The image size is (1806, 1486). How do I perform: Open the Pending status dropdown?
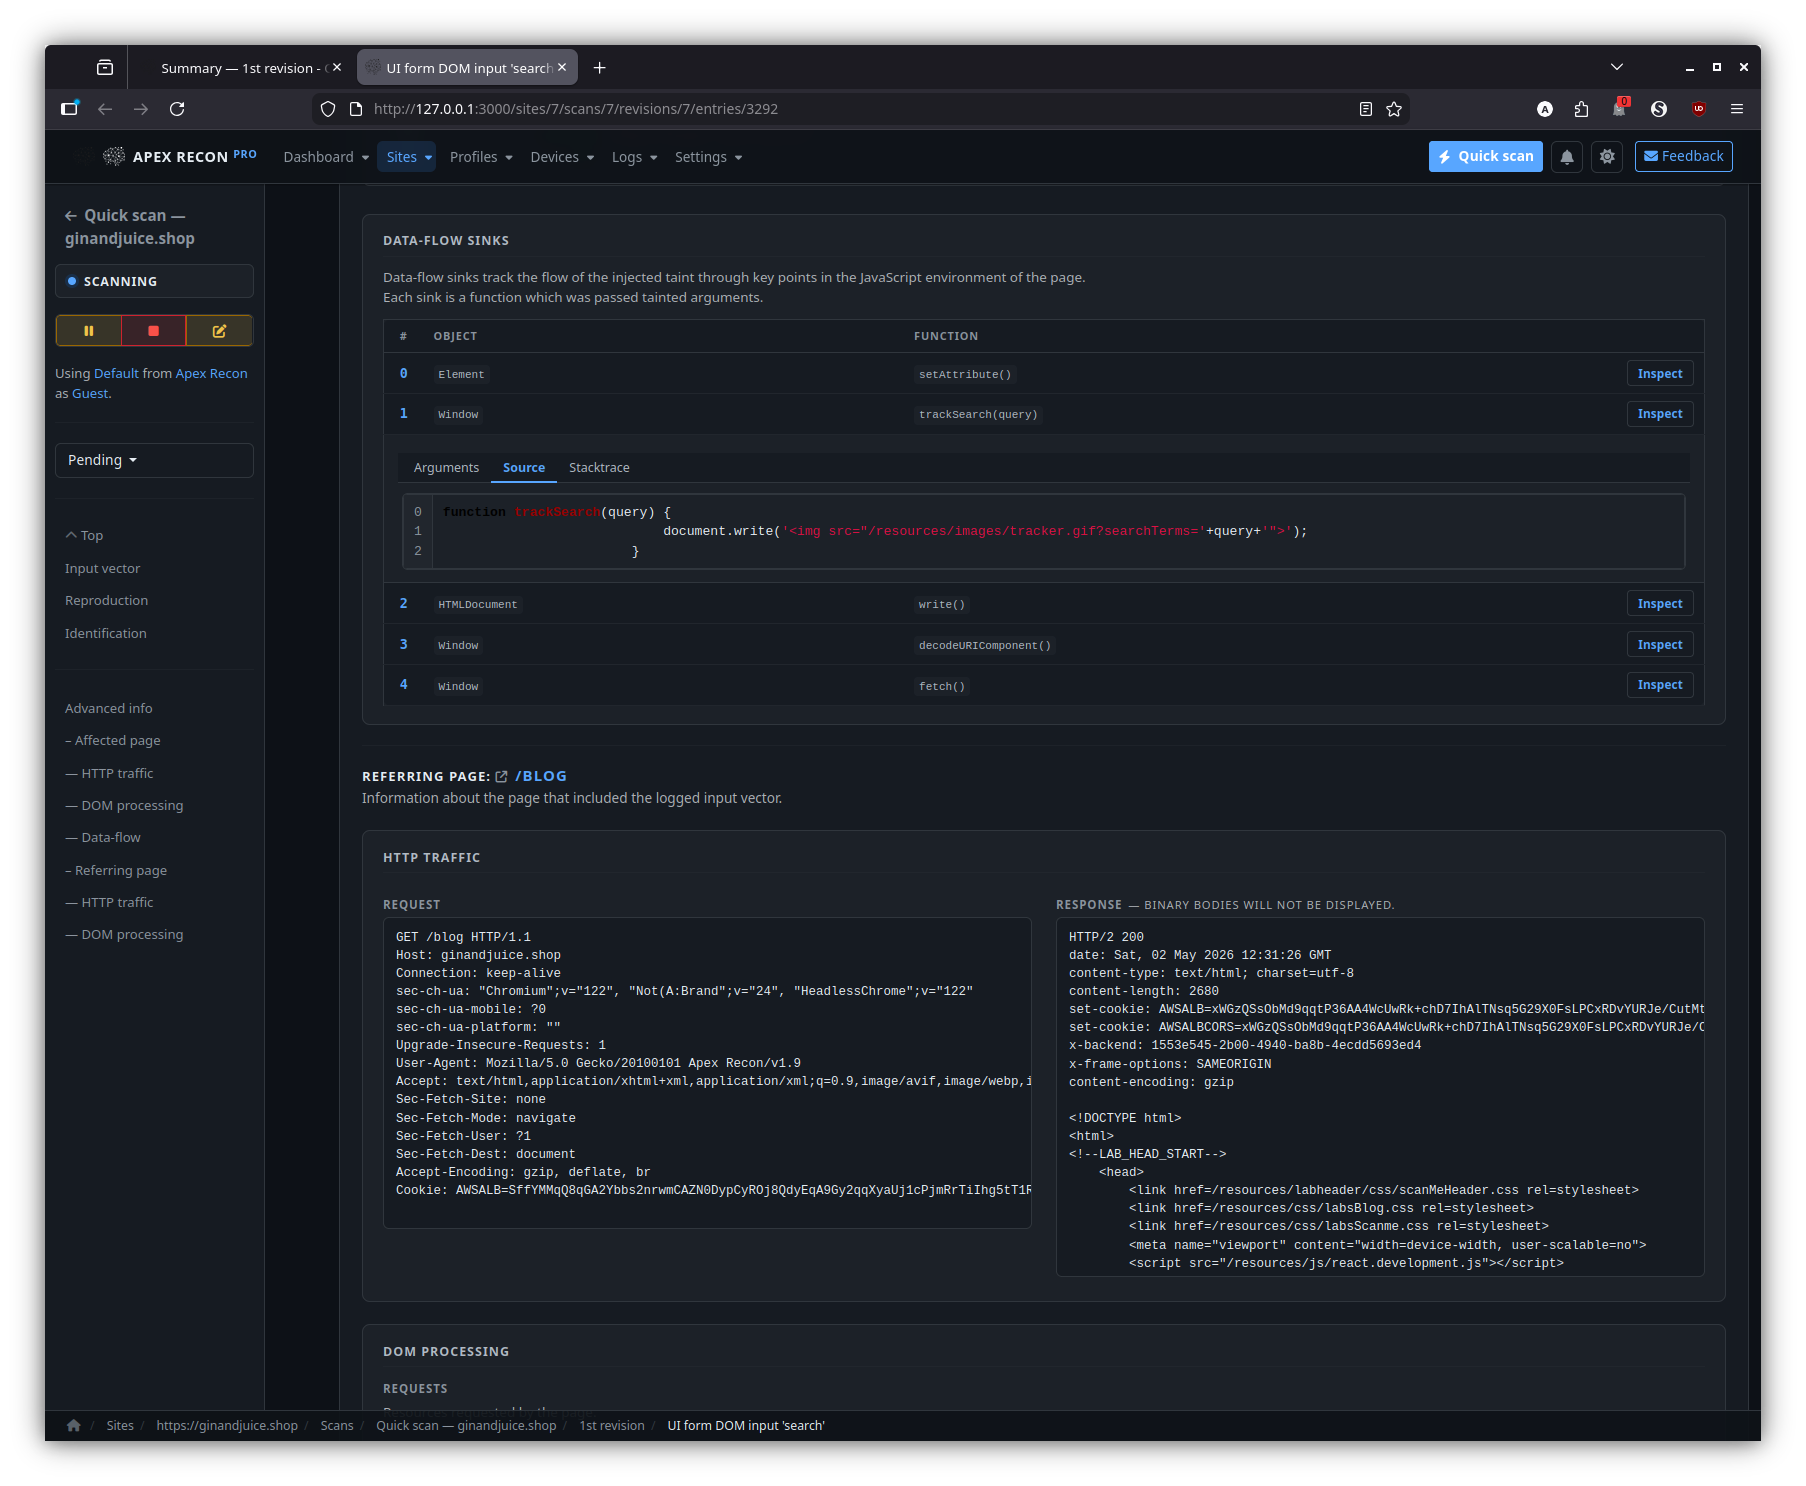154,460
